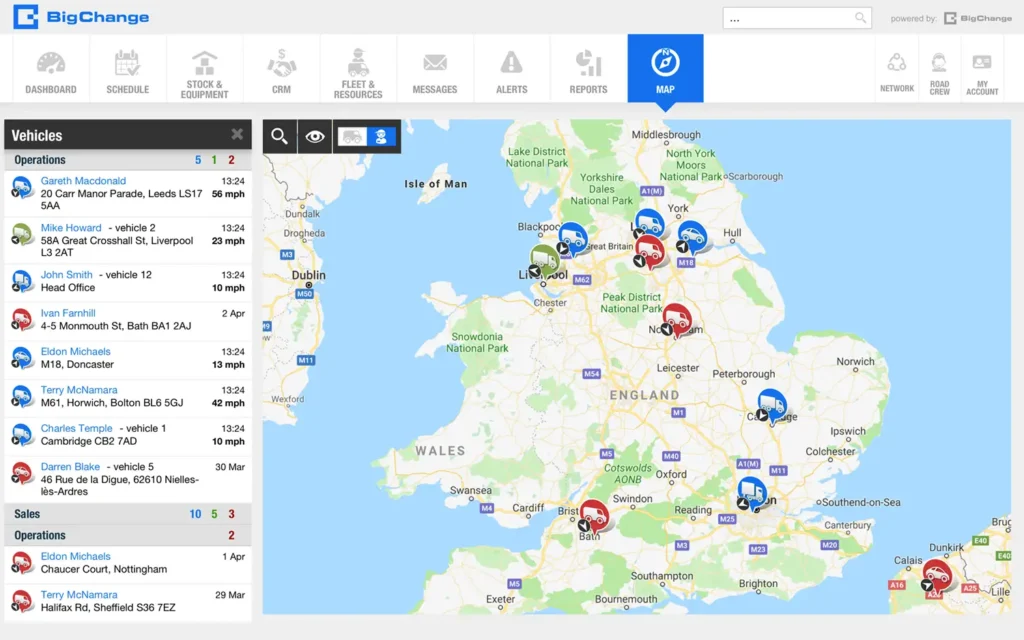This screenshot has width=1024, height=640.
Task: Open Darren Blake link
Action: [x=71, y=467]
